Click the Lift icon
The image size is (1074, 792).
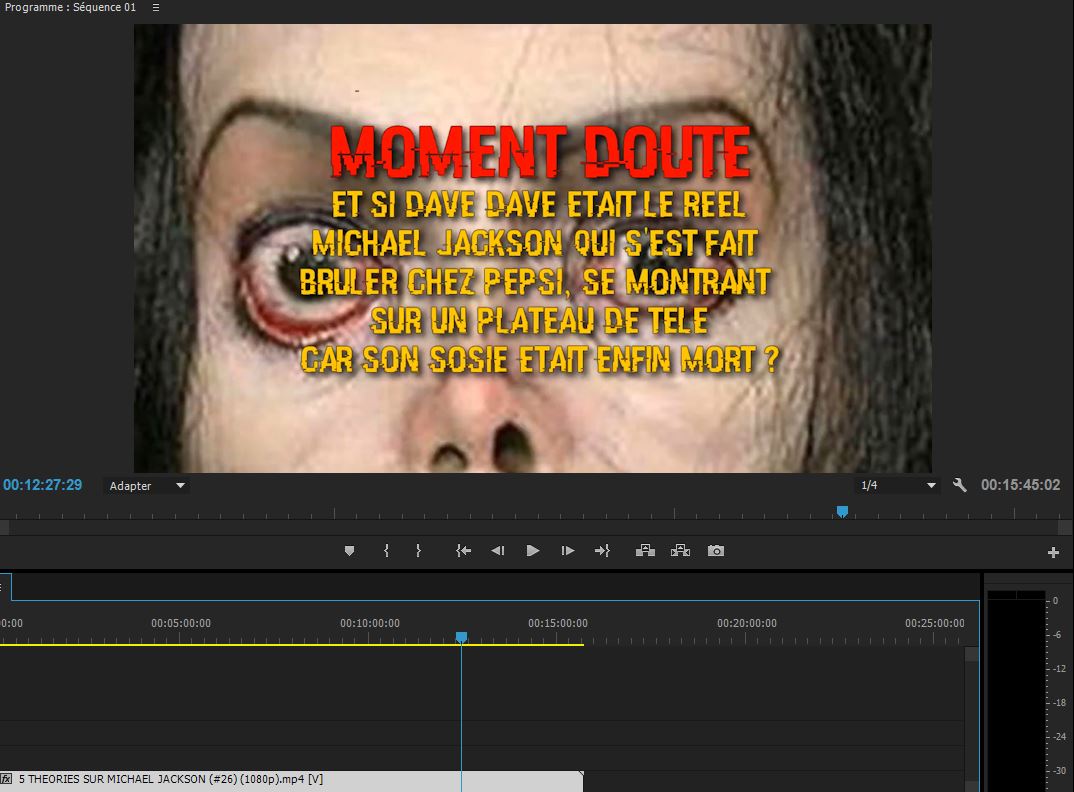[645, 551]
